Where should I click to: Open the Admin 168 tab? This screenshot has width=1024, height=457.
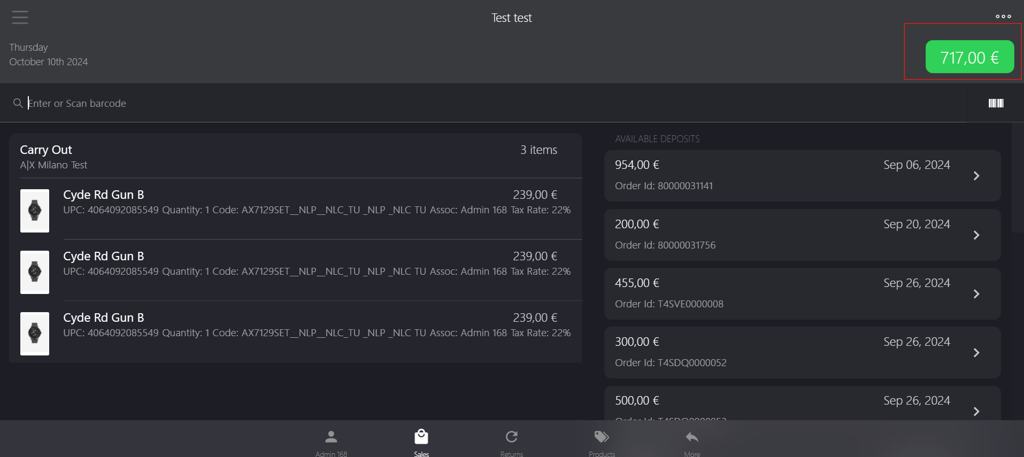331,443
